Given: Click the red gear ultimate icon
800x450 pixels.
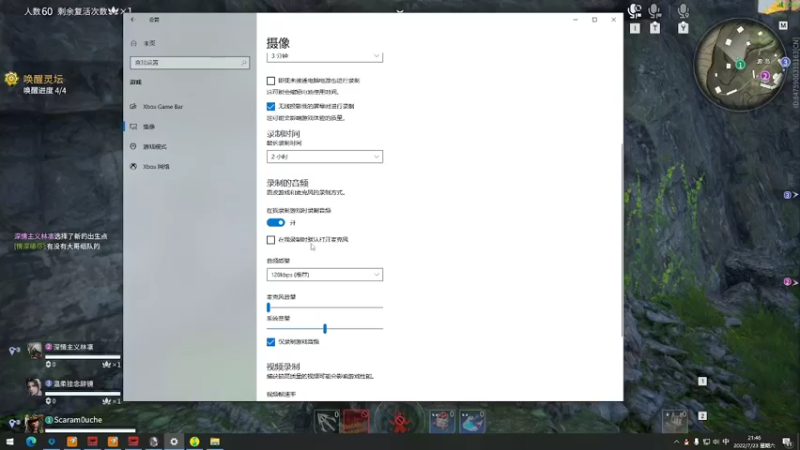Looking at the screenshot, I should (x=399, y=421).
